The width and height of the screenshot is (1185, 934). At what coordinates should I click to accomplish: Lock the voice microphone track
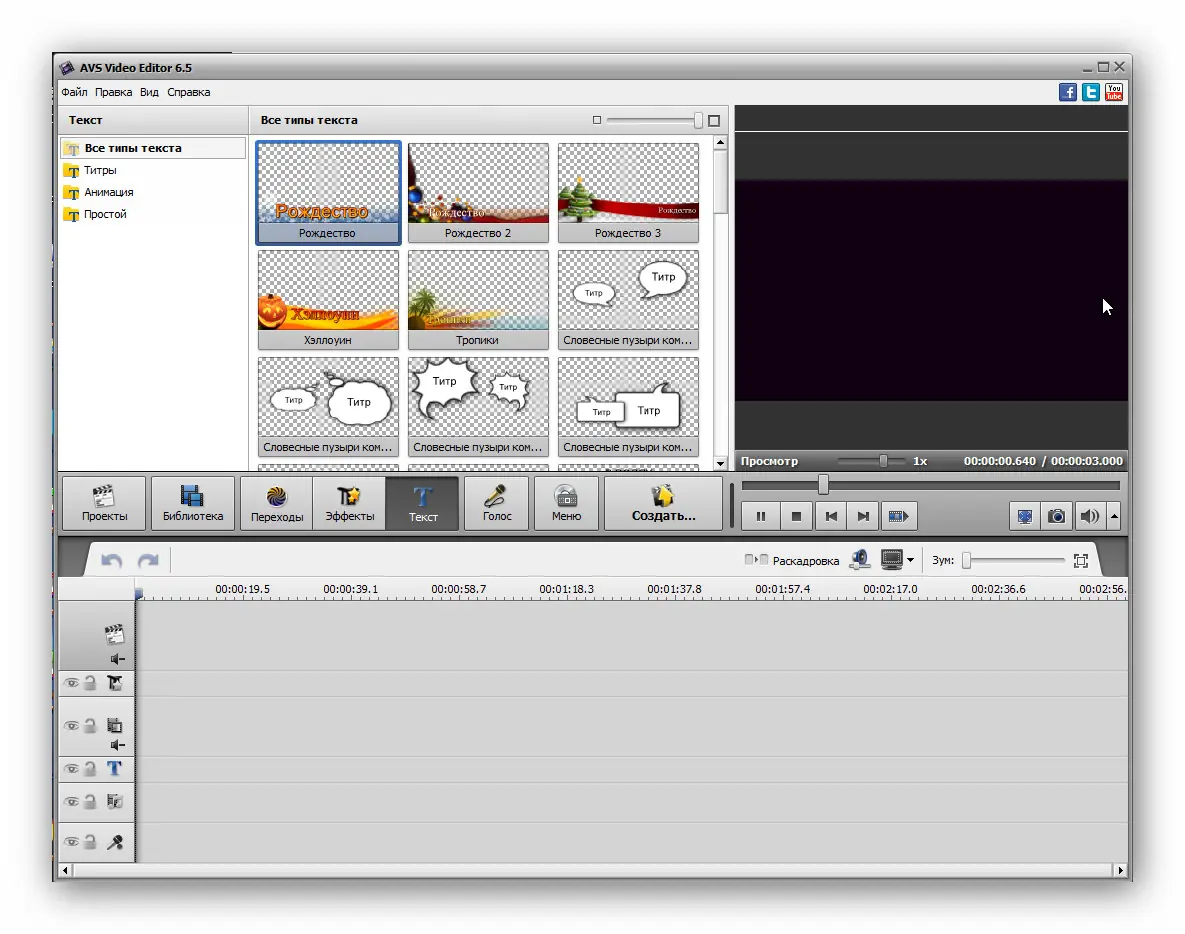coord(90,842)
